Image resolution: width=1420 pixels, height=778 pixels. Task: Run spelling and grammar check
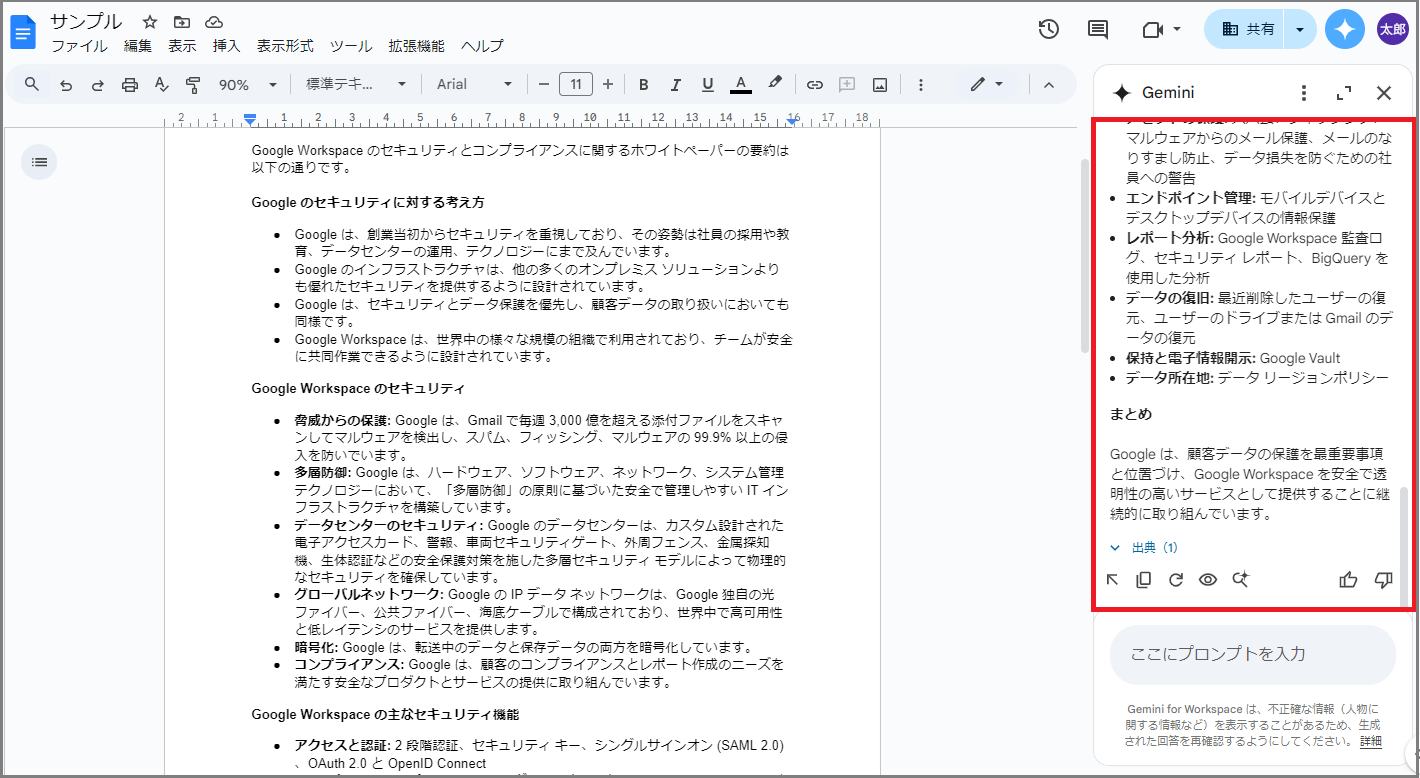[x=161, y=85]
